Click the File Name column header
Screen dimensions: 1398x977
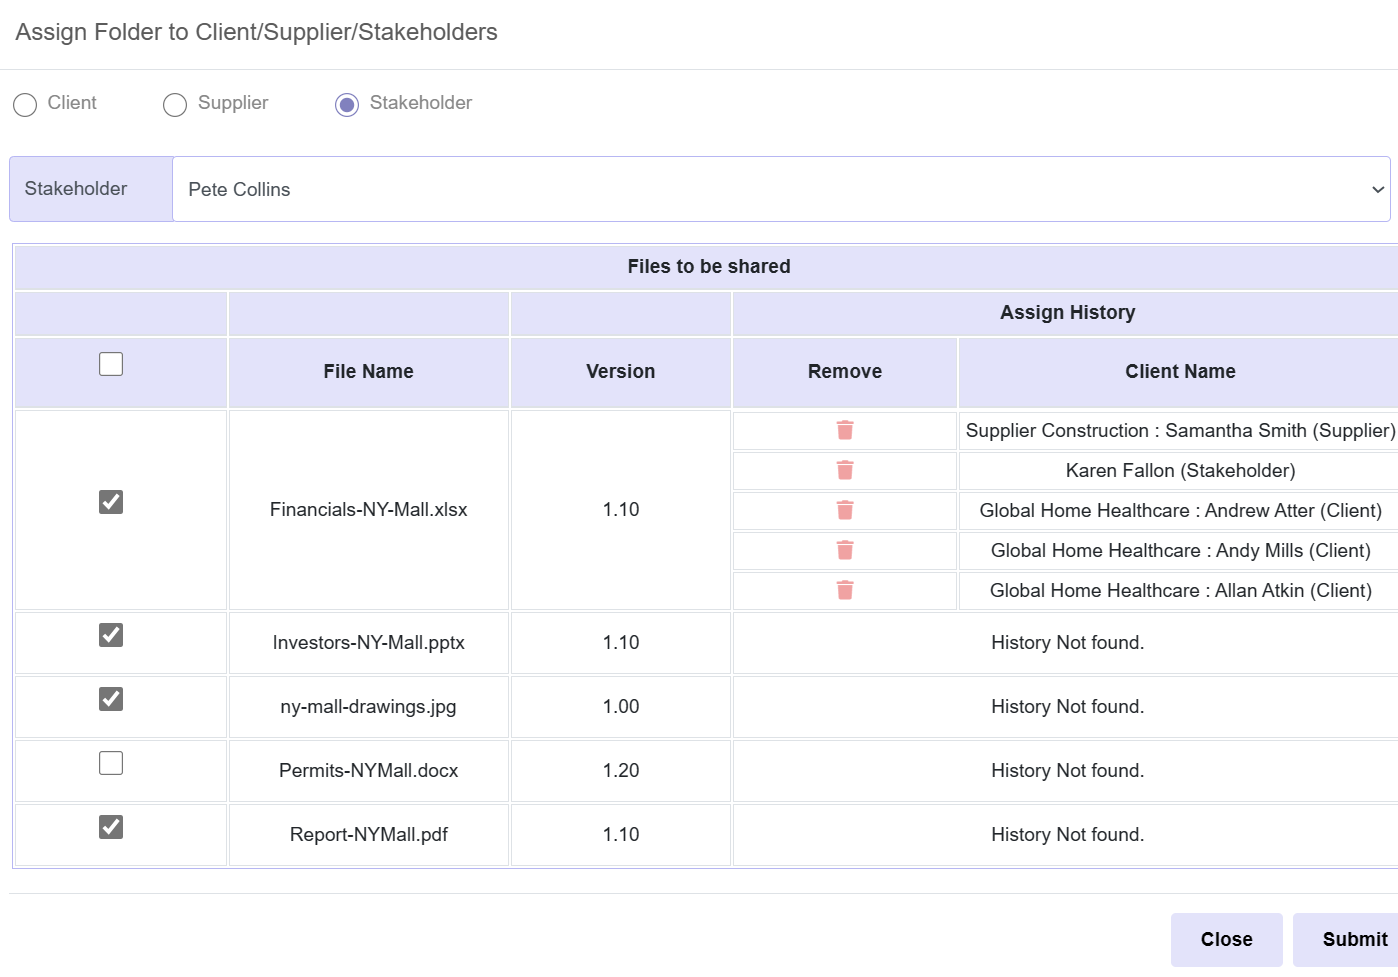tap(368, 372)
